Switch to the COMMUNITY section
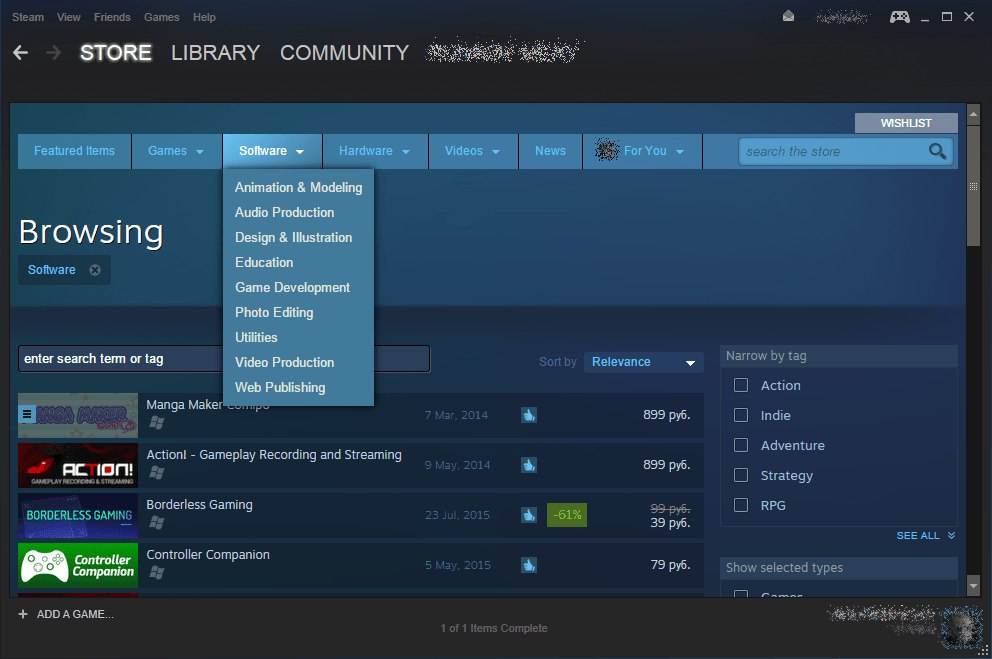This screenshot has height=659, width=992. point(344,52)
